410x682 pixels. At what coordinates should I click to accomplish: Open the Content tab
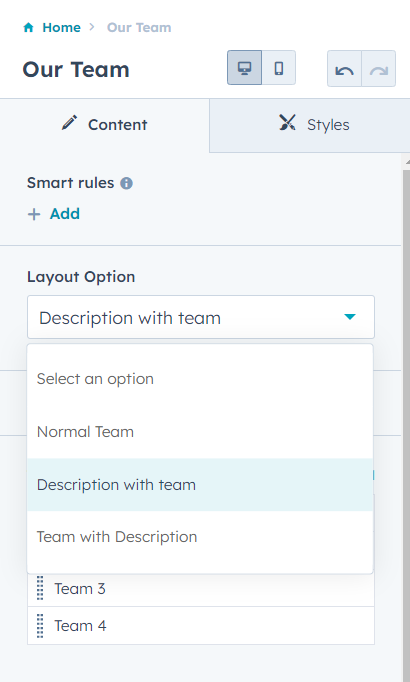104,125
